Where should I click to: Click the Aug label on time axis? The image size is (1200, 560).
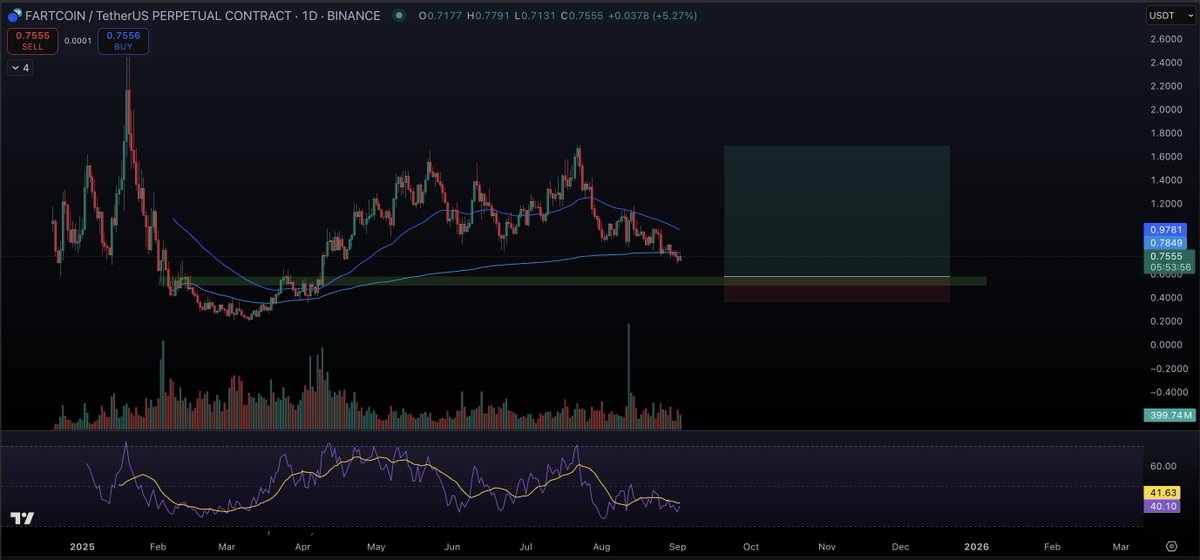pyautogui.click(x=601, y=547)
